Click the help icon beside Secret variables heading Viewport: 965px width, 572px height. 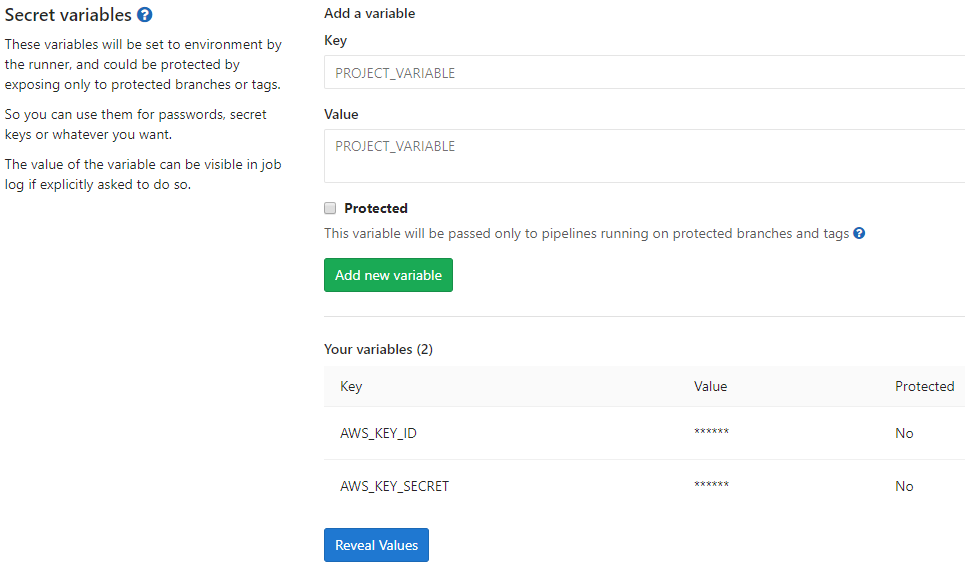[x=145, y=15]
